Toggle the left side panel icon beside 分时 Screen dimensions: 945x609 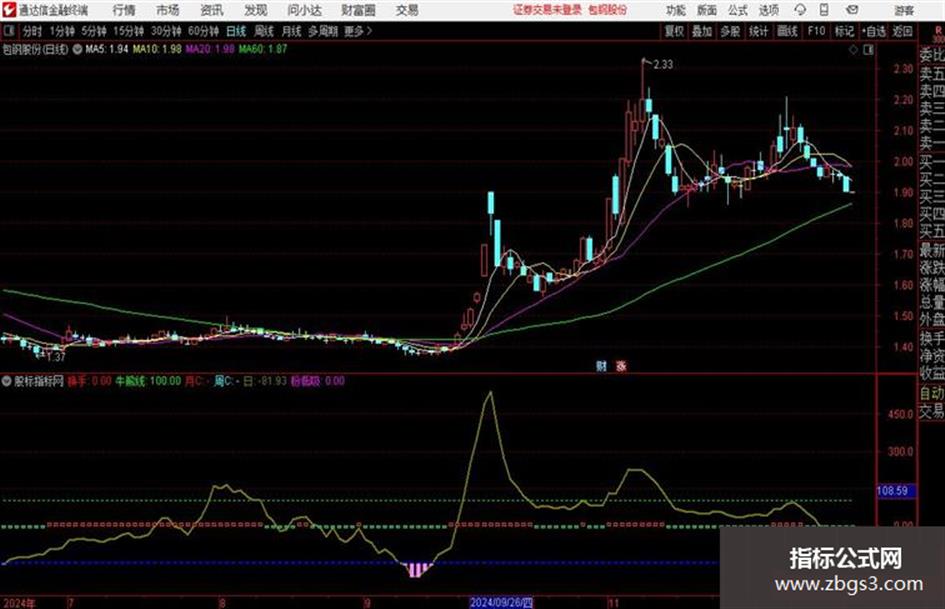click(x=8, y=31)
